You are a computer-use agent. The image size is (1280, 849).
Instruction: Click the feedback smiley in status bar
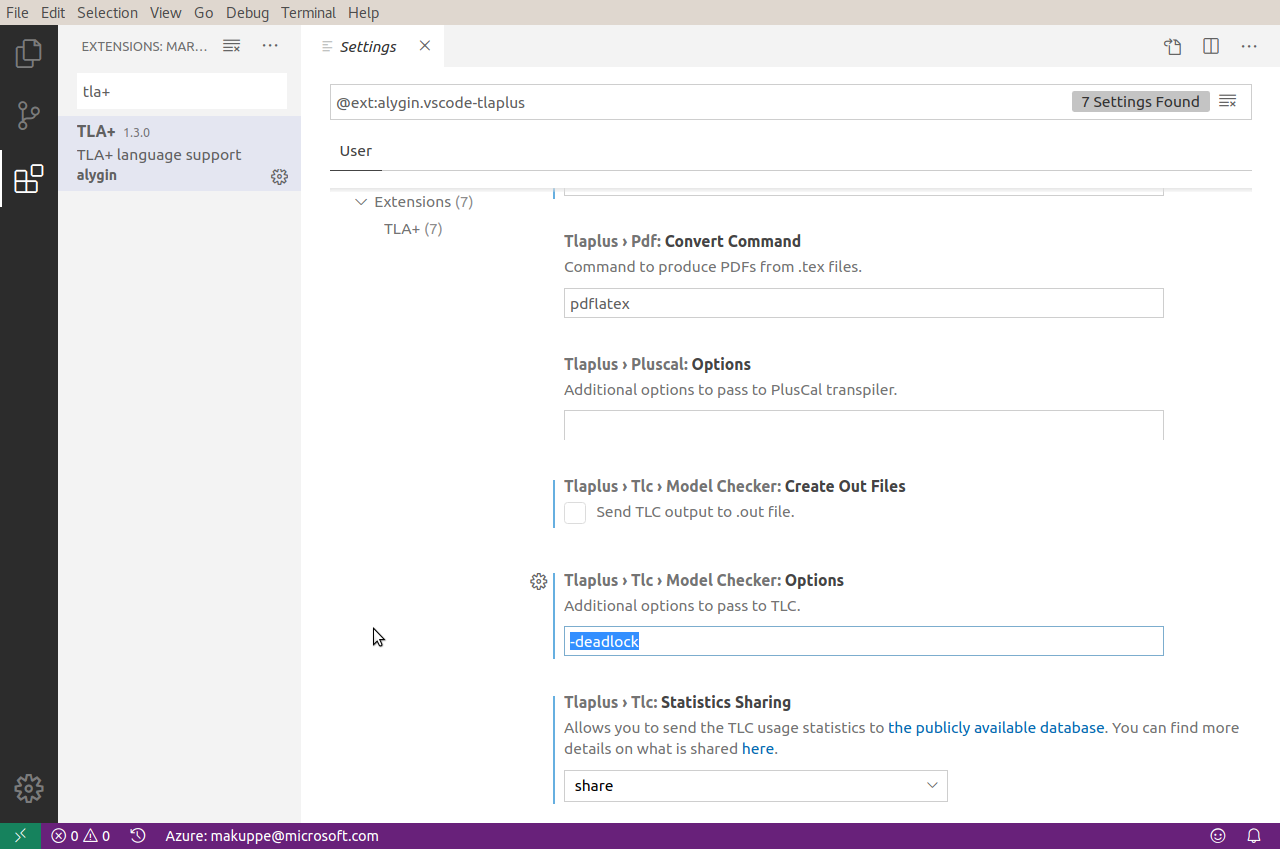point(1217,835)
